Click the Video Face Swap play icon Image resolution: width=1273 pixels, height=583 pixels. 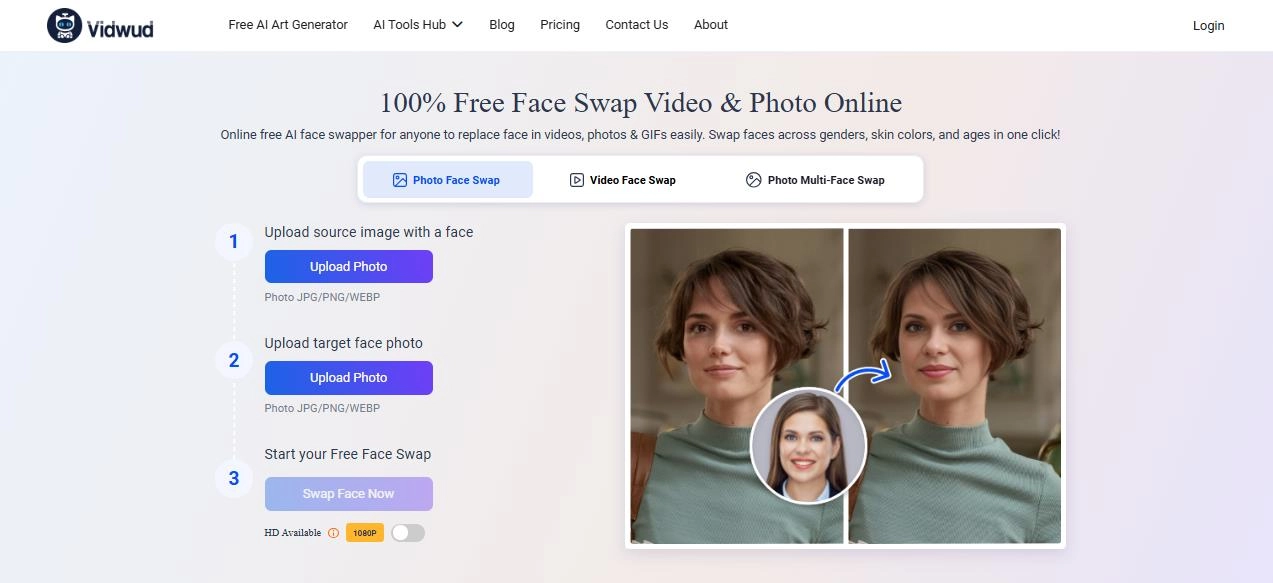(576, 179)
